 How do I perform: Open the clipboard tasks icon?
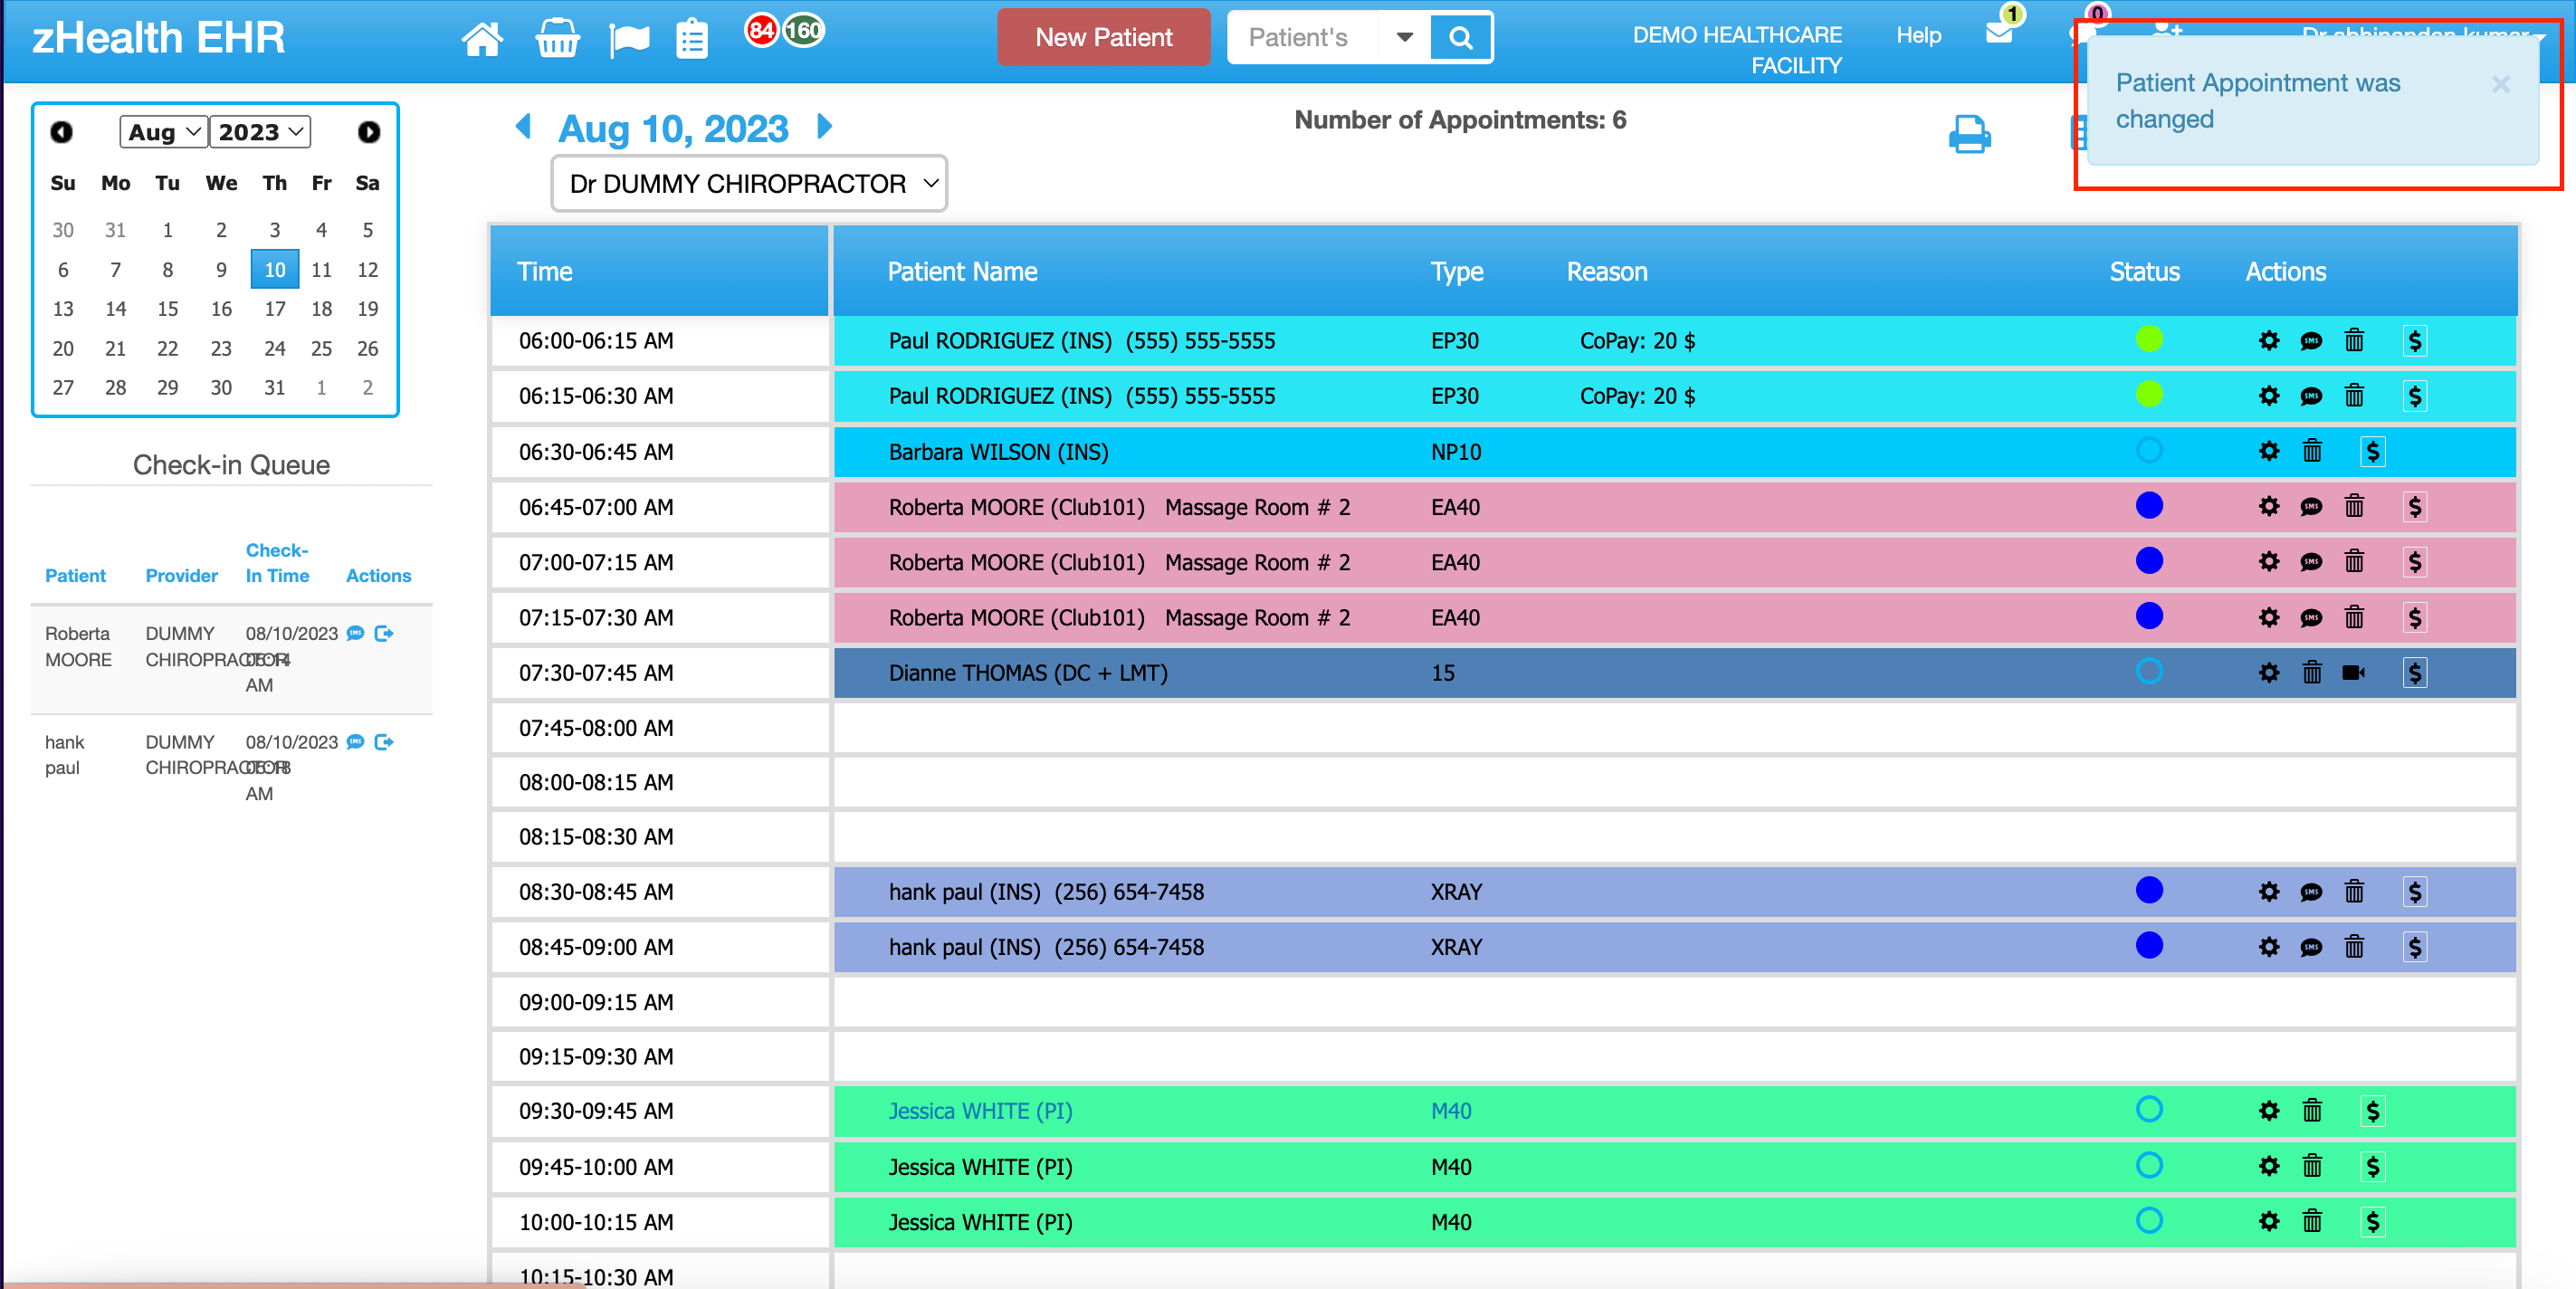point(692,40)
